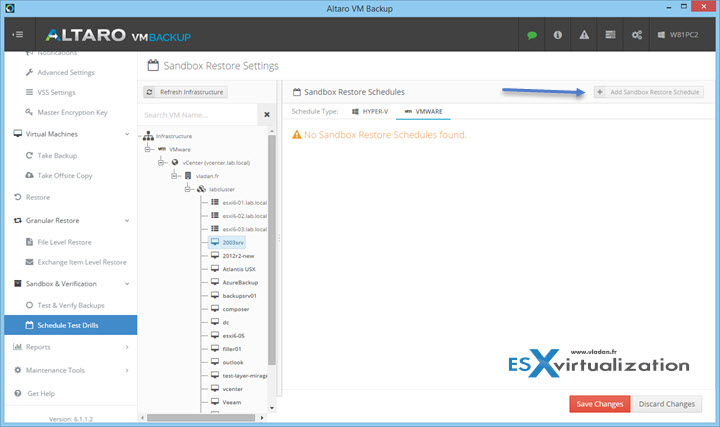Switch to the VMWARE schedule type tab
720x427 pixels.
pyautogui.click(x=423, y=112)
